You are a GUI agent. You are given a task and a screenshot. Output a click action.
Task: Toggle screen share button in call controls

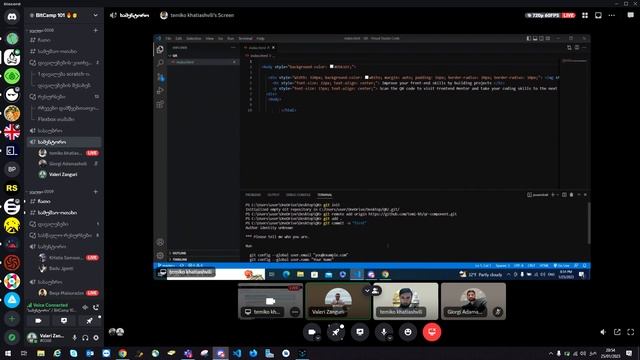(360, 332)
